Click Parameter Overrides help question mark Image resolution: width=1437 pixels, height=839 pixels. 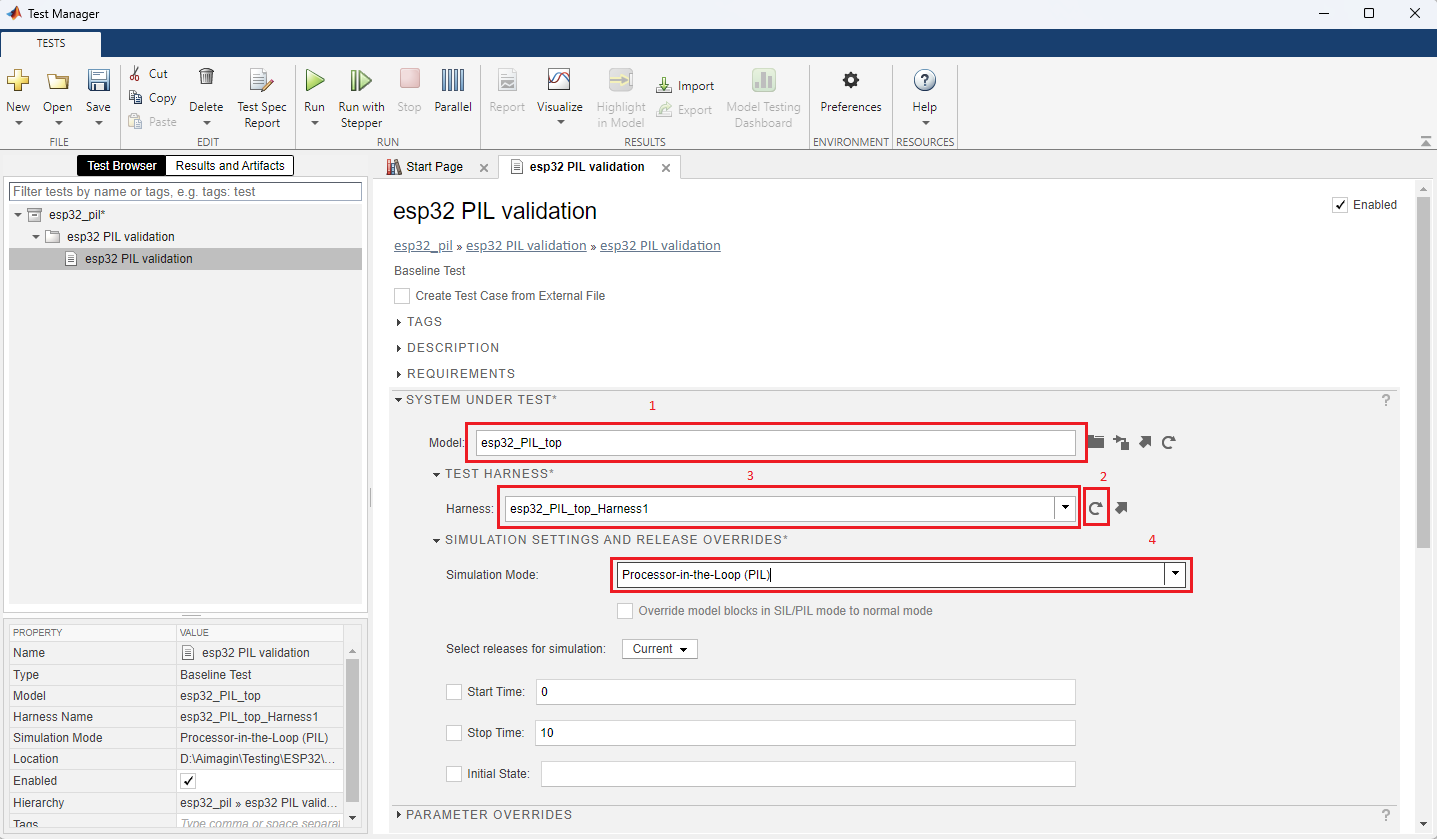click(1386, 815)
